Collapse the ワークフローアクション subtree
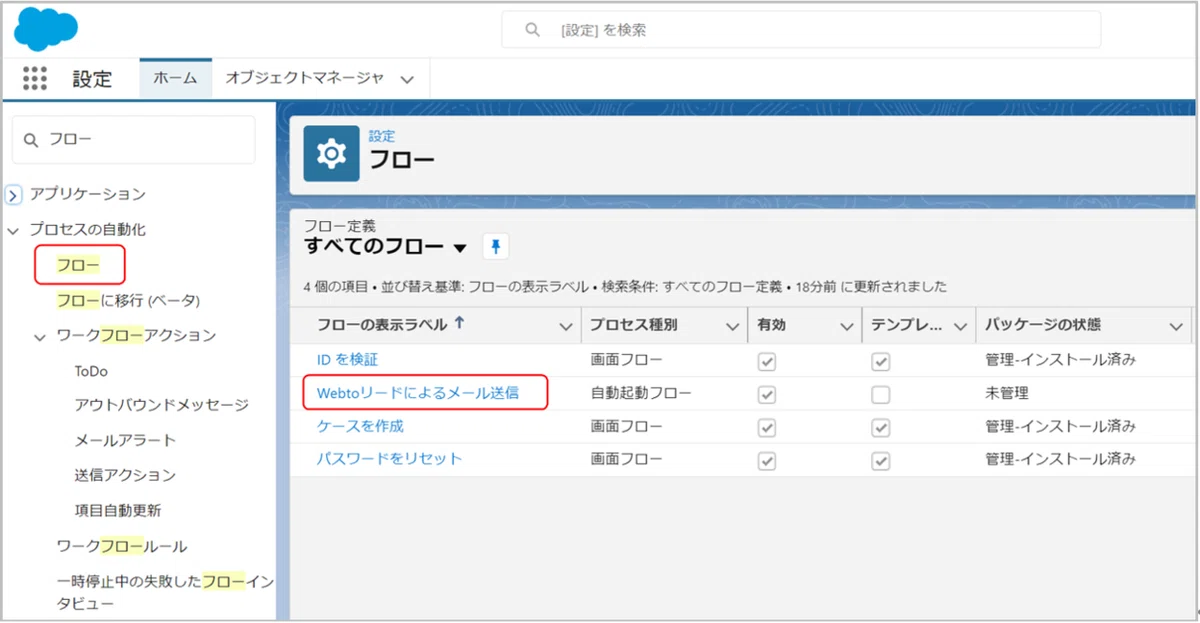The height and width of the screenshot is (623, 1200). 40,336
